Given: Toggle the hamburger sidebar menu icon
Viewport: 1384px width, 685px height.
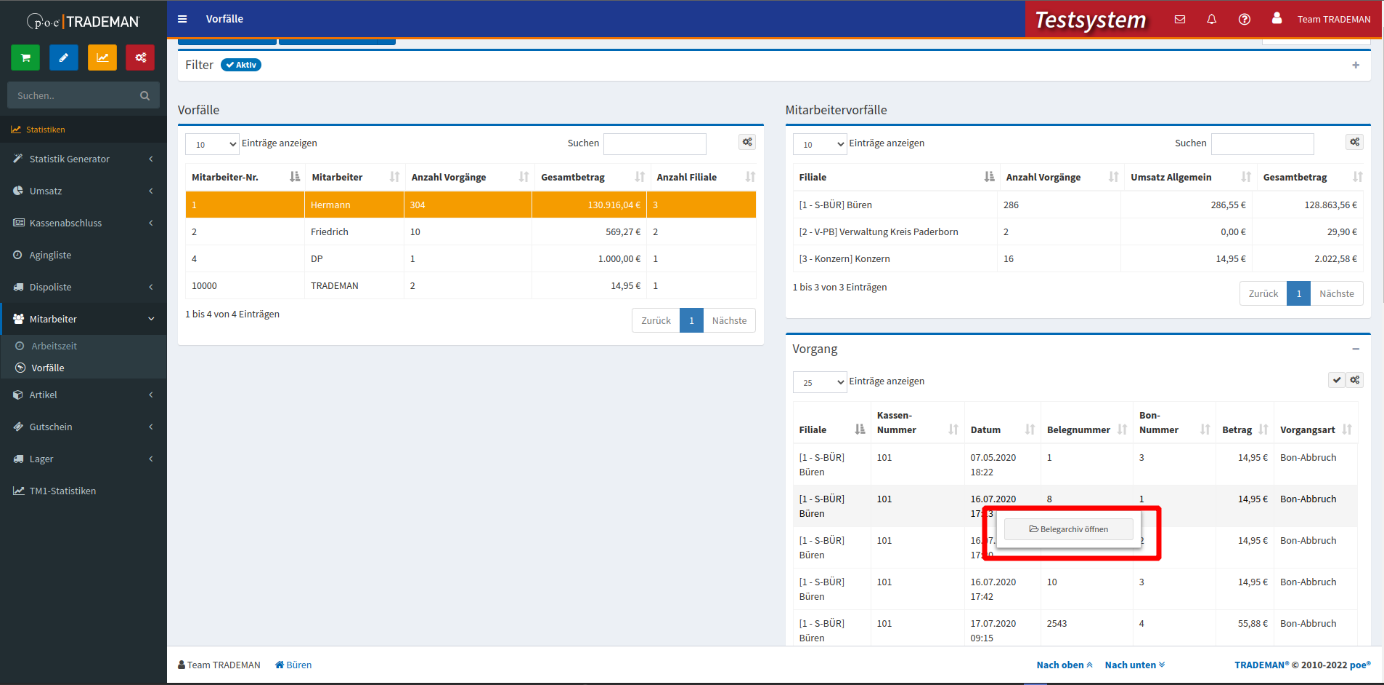Looking at the screenshot, I should 182,19.
